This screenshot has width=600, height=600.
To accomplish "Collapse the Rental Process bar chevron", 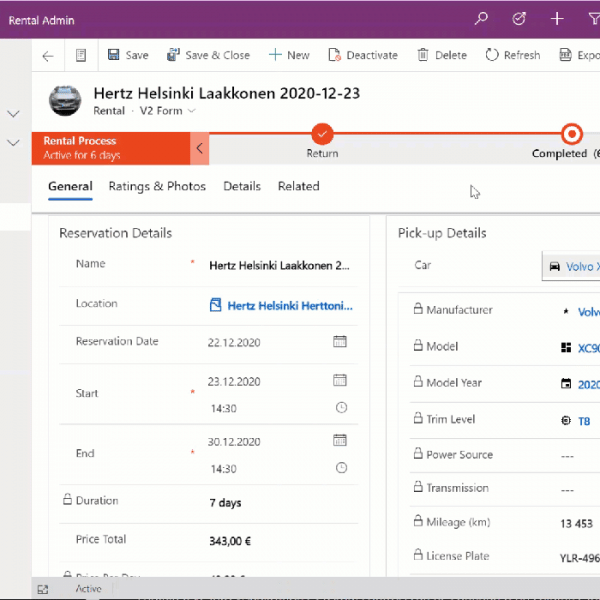I will 199,148.
